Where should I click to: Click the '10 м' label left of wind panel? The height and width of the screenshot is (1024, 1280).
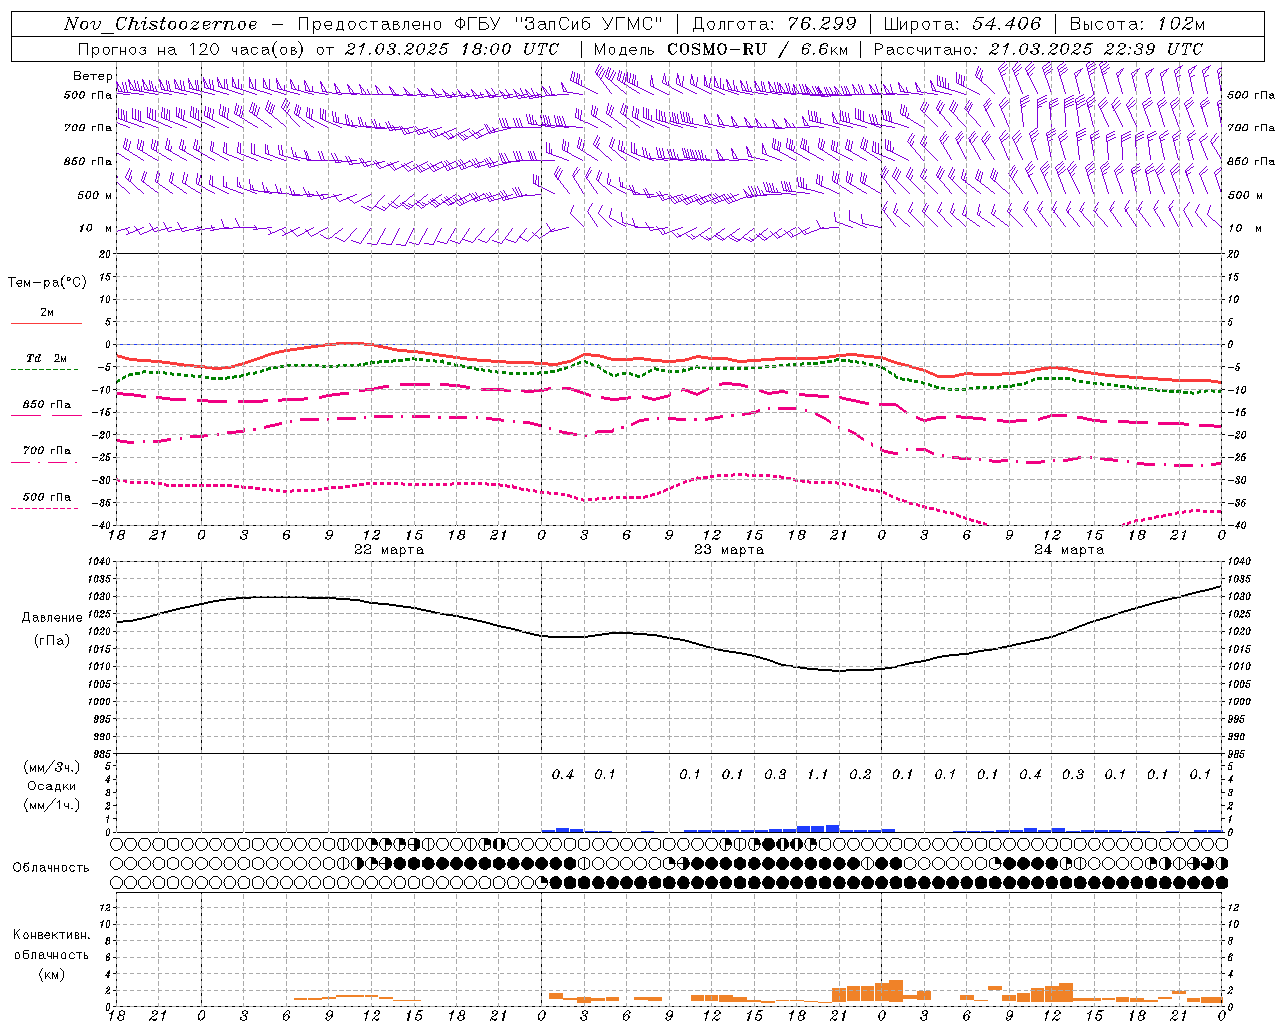point(96,228)
